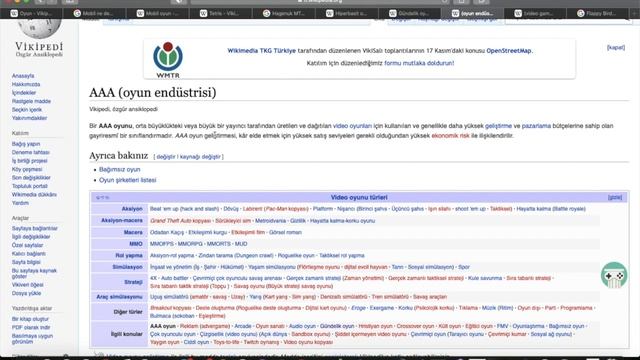The height and width of the screenshot is (360, 640).
Task: Switch to the "Gündelik oy..." tab
Action: (x=410, y=13)
